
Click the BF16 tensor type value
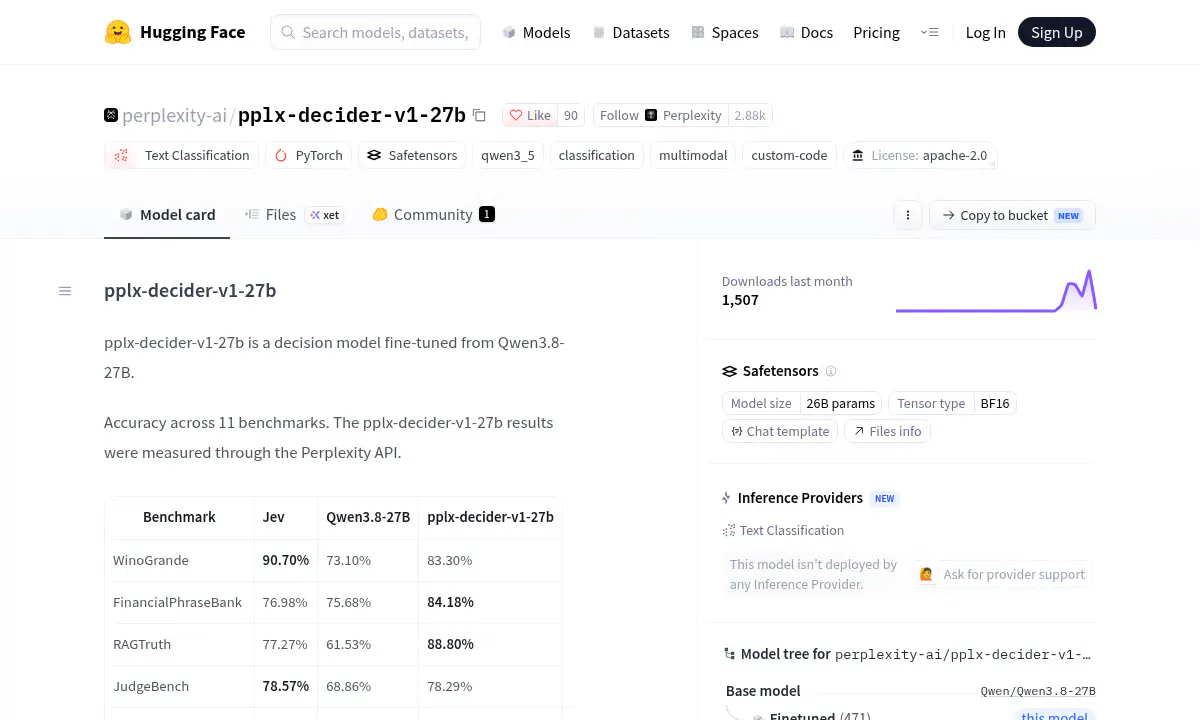coord(995,403)
